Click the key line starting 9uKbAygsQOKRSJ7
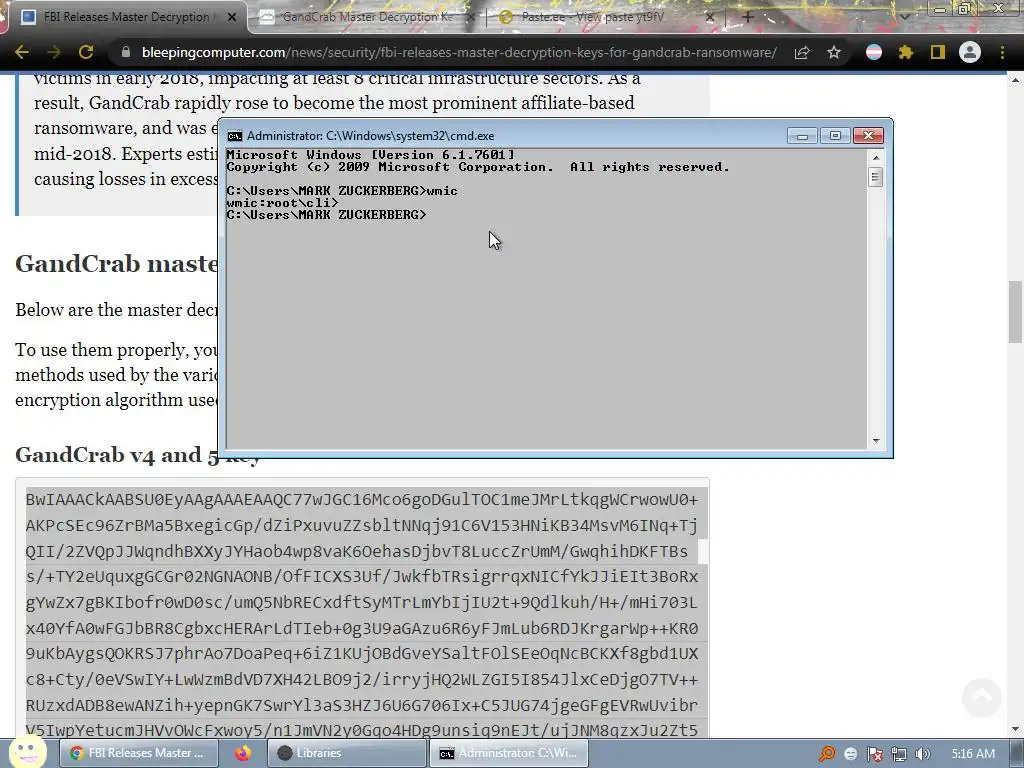This screenshot has width=1024, height=768. [362, 654]
